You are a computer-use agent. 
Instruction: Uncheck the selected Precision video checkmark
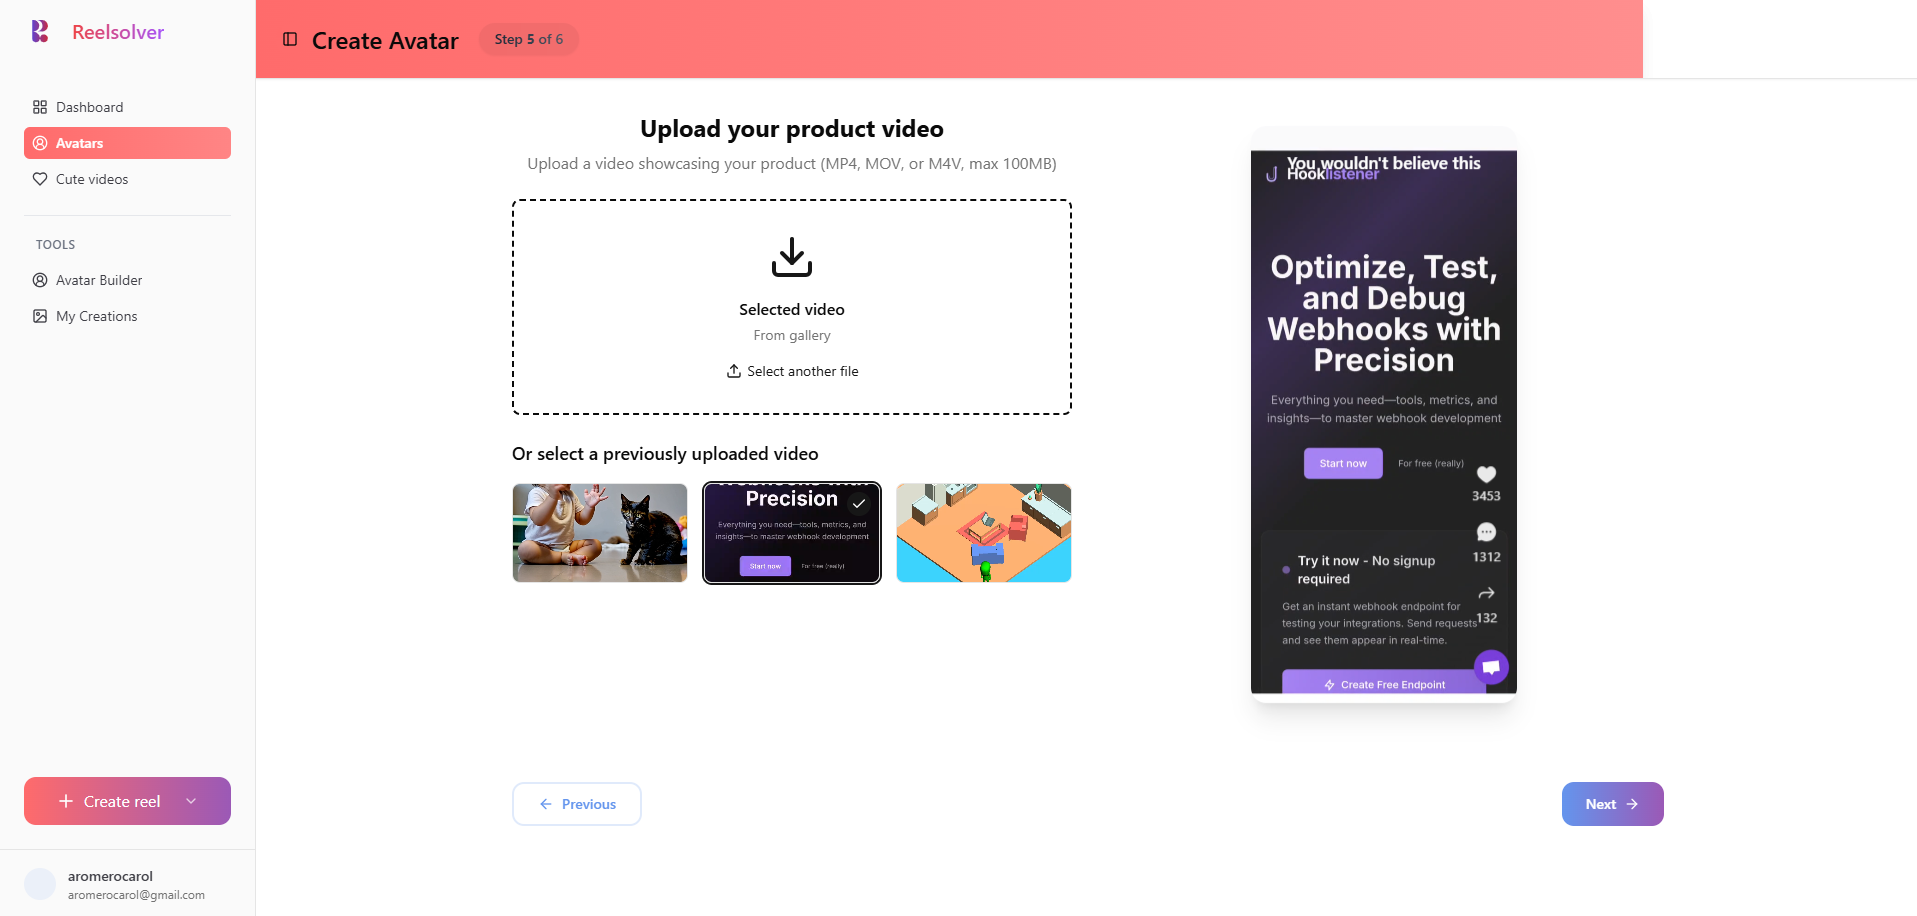(858, 503)
